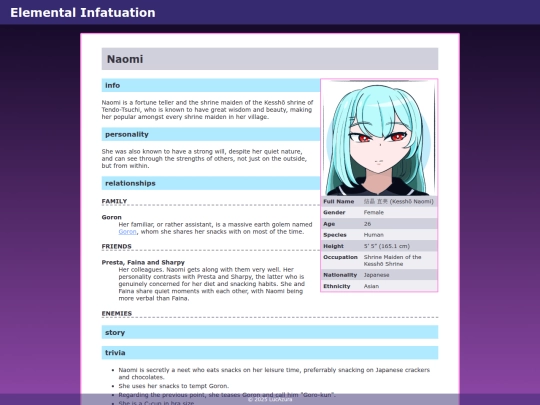The height and width of the screenshot is (405, 540).
Task: Click the Elemental Infatuation site title
Action: [x=83, y=13]
